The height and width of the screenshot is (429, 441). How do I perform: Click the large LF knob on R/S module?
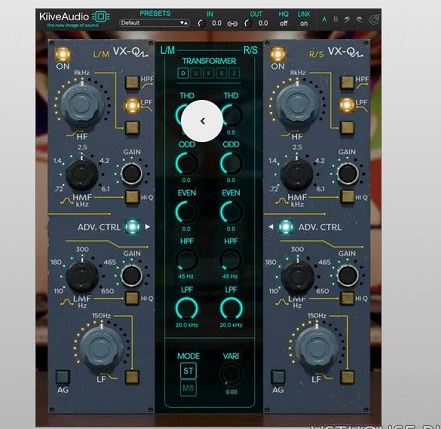click(x=316, y=348)
